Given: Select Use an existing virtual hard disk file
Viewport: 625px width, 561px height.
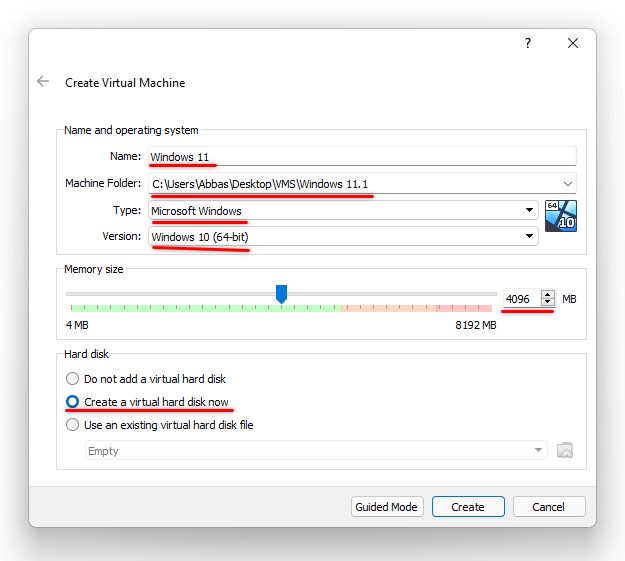Looking at the screenshot, I should click(x=159, y=425).
